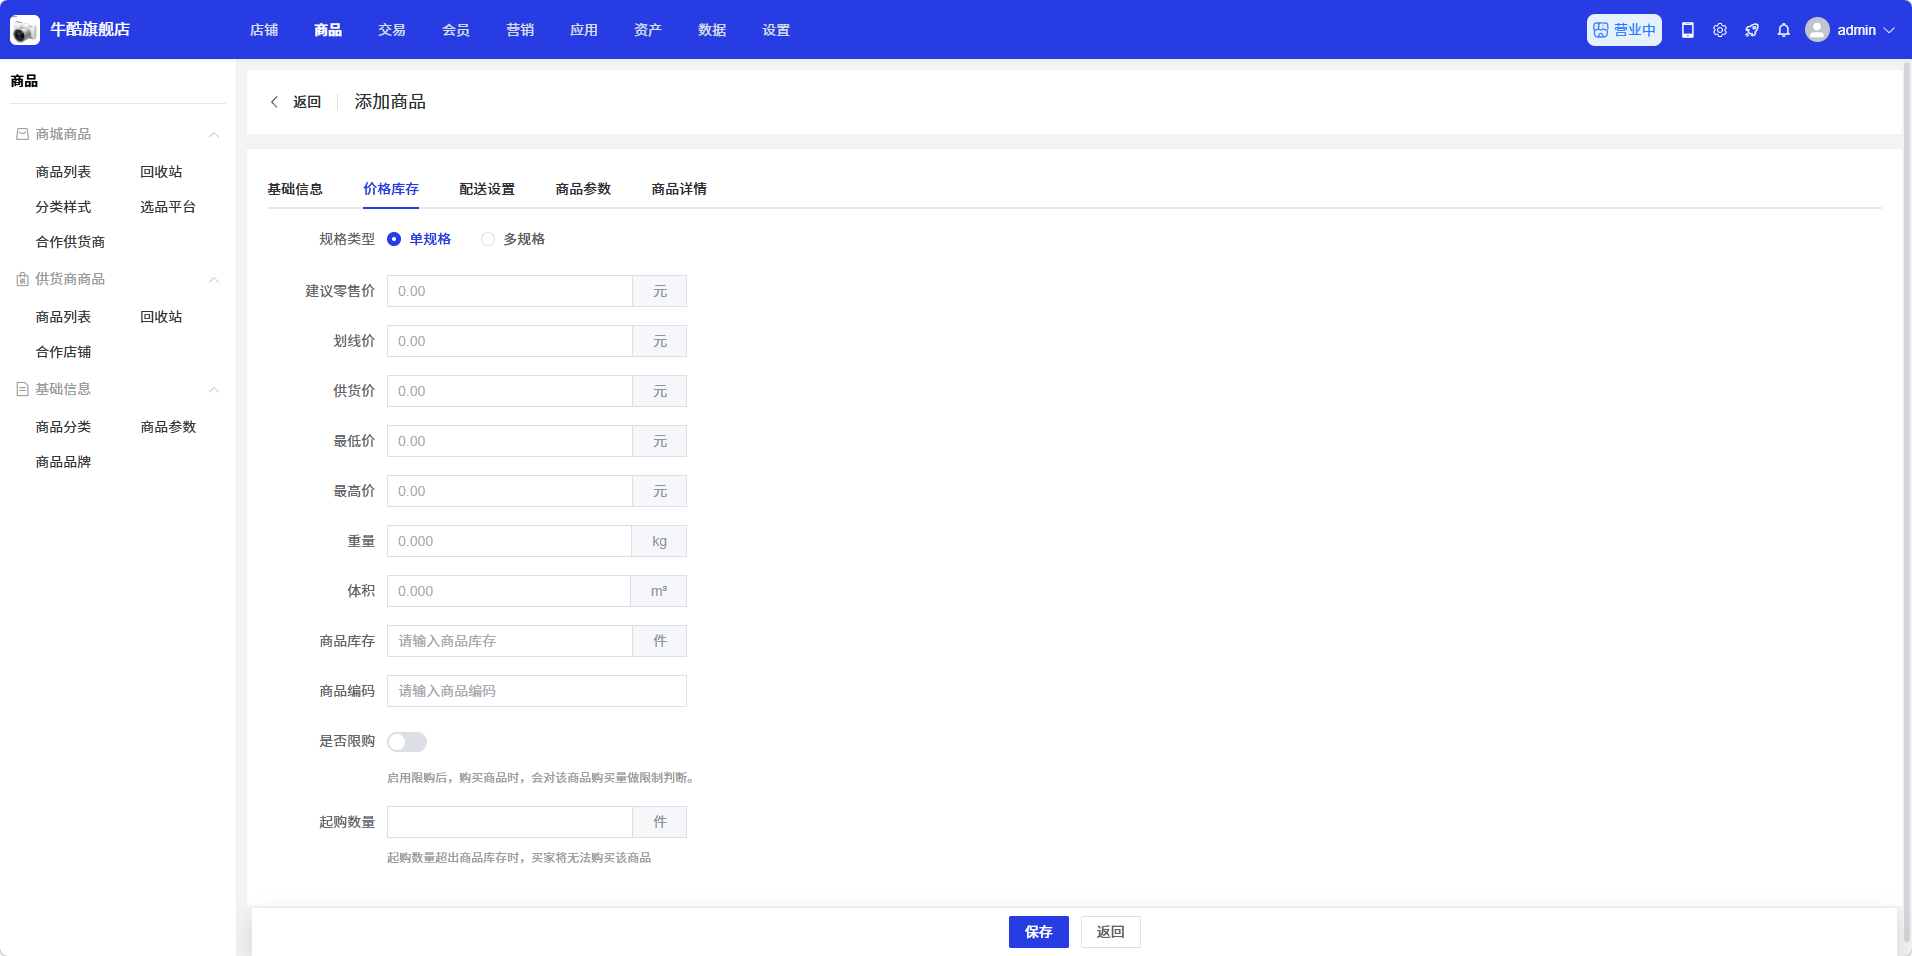Select the 单规格 radio option
The image size is (1912, 956).
click(394, 239)
